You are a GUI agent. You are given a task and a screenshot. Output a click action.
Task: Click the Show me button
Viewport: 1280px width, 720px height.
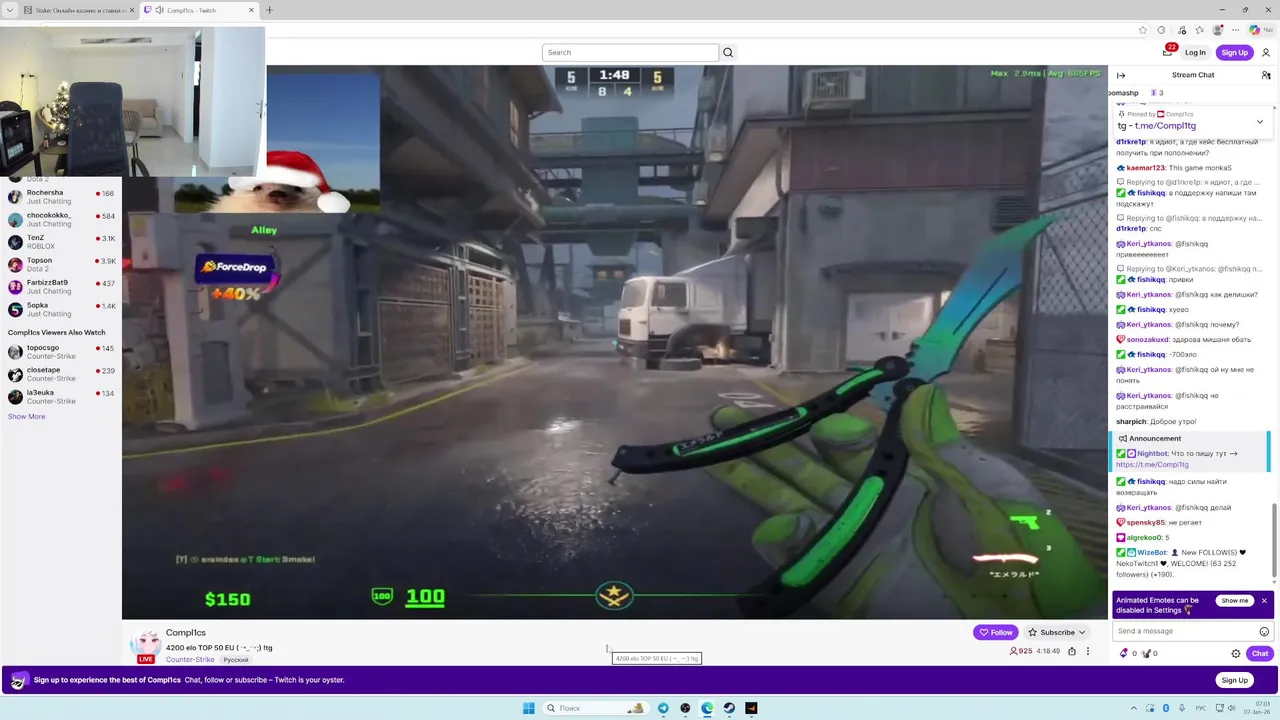click(1235, 600)
